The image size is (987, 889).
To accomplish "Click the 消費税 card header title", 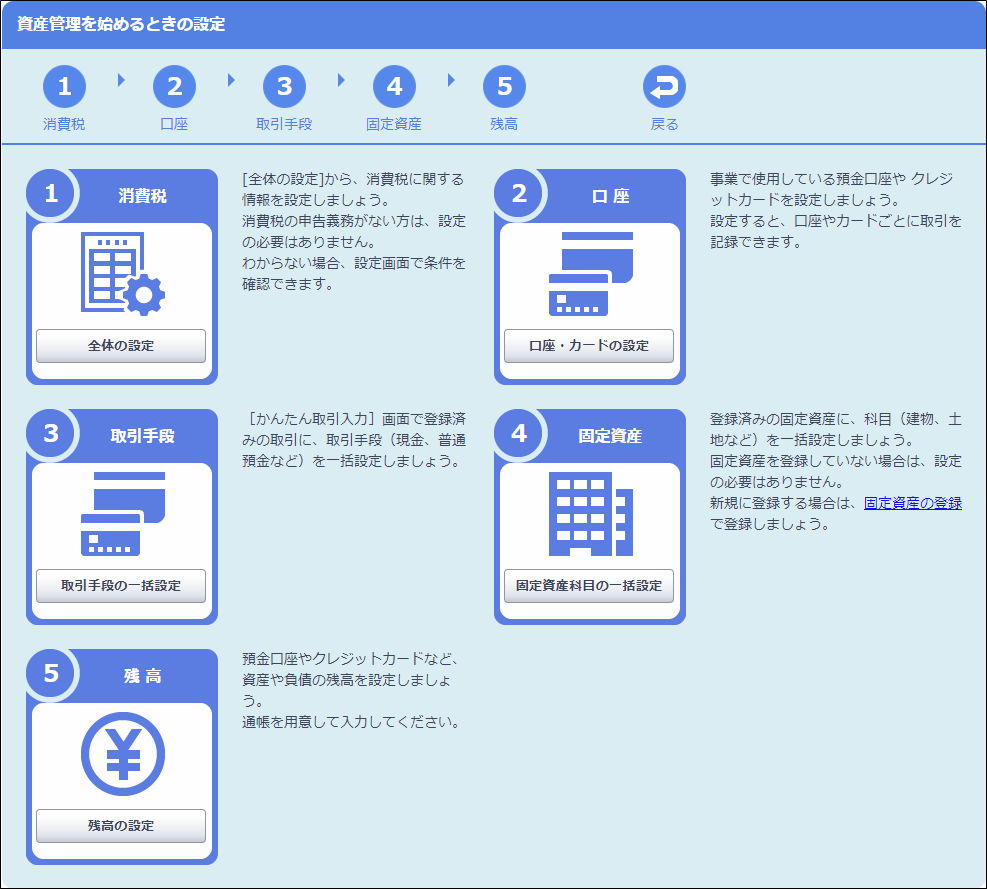I will 142,196.
